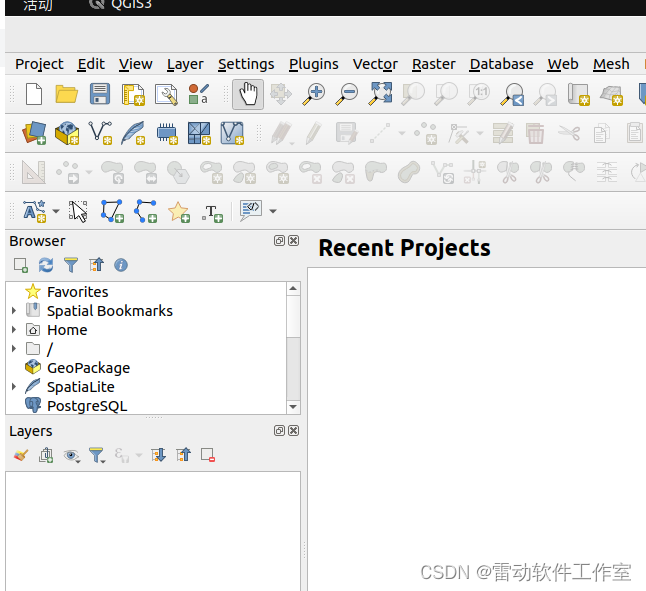
Task: Open the Data Source Manager
Action: (34, 133)
